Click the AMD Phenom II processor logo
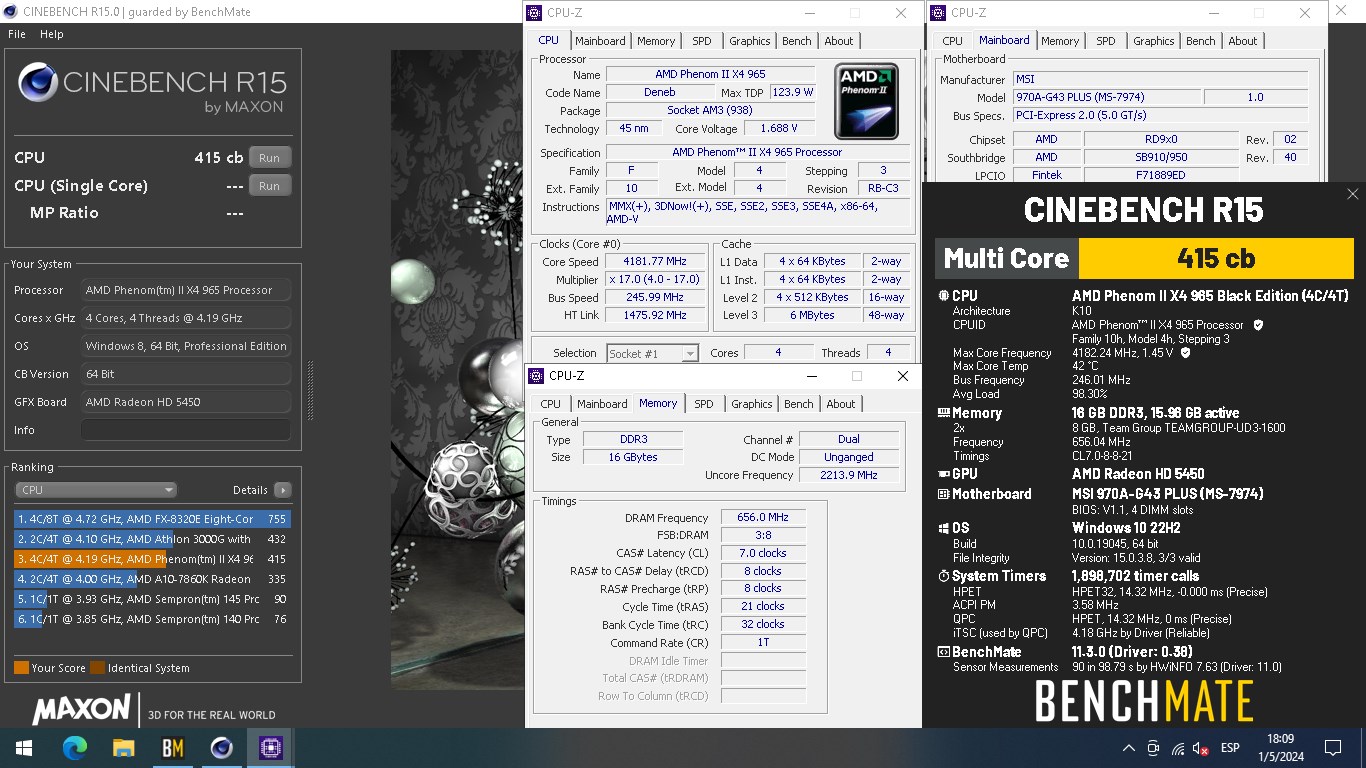The width and height of the screenshot is (1366, 768). (866, 101)
